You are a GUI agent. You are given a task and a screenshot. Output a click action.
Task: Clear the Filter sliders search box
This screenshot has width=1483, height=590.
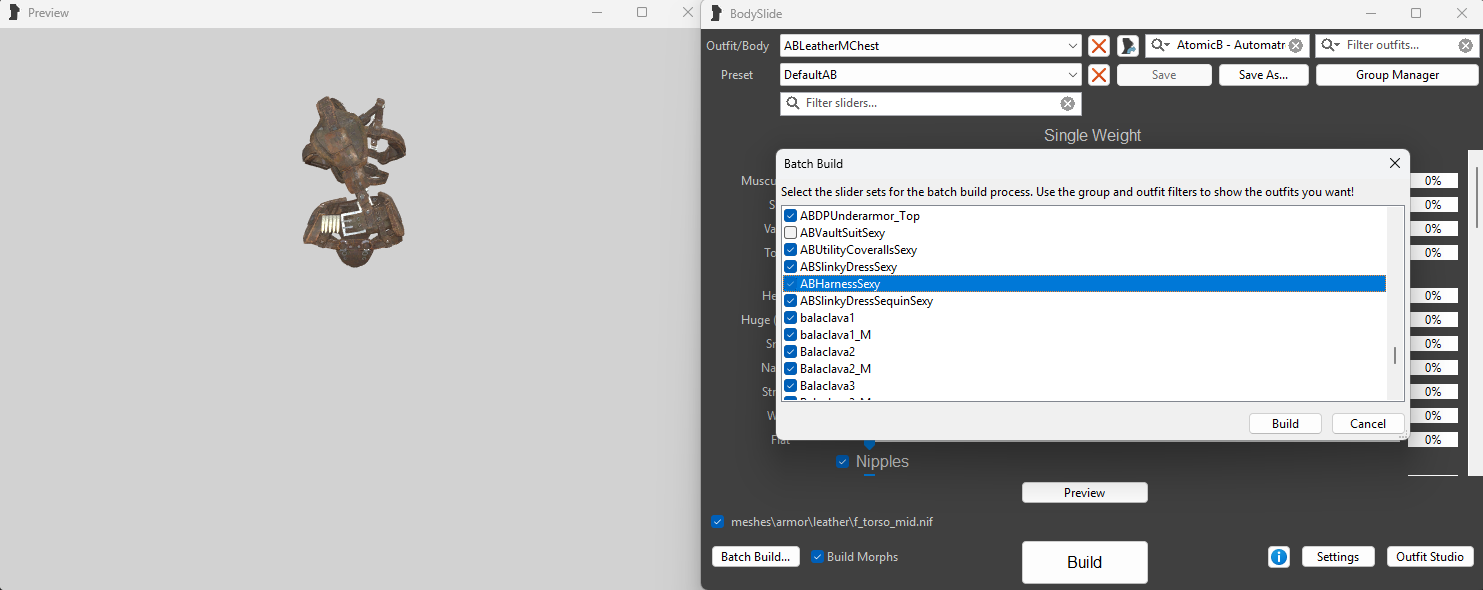click(x=1067, y=104)
